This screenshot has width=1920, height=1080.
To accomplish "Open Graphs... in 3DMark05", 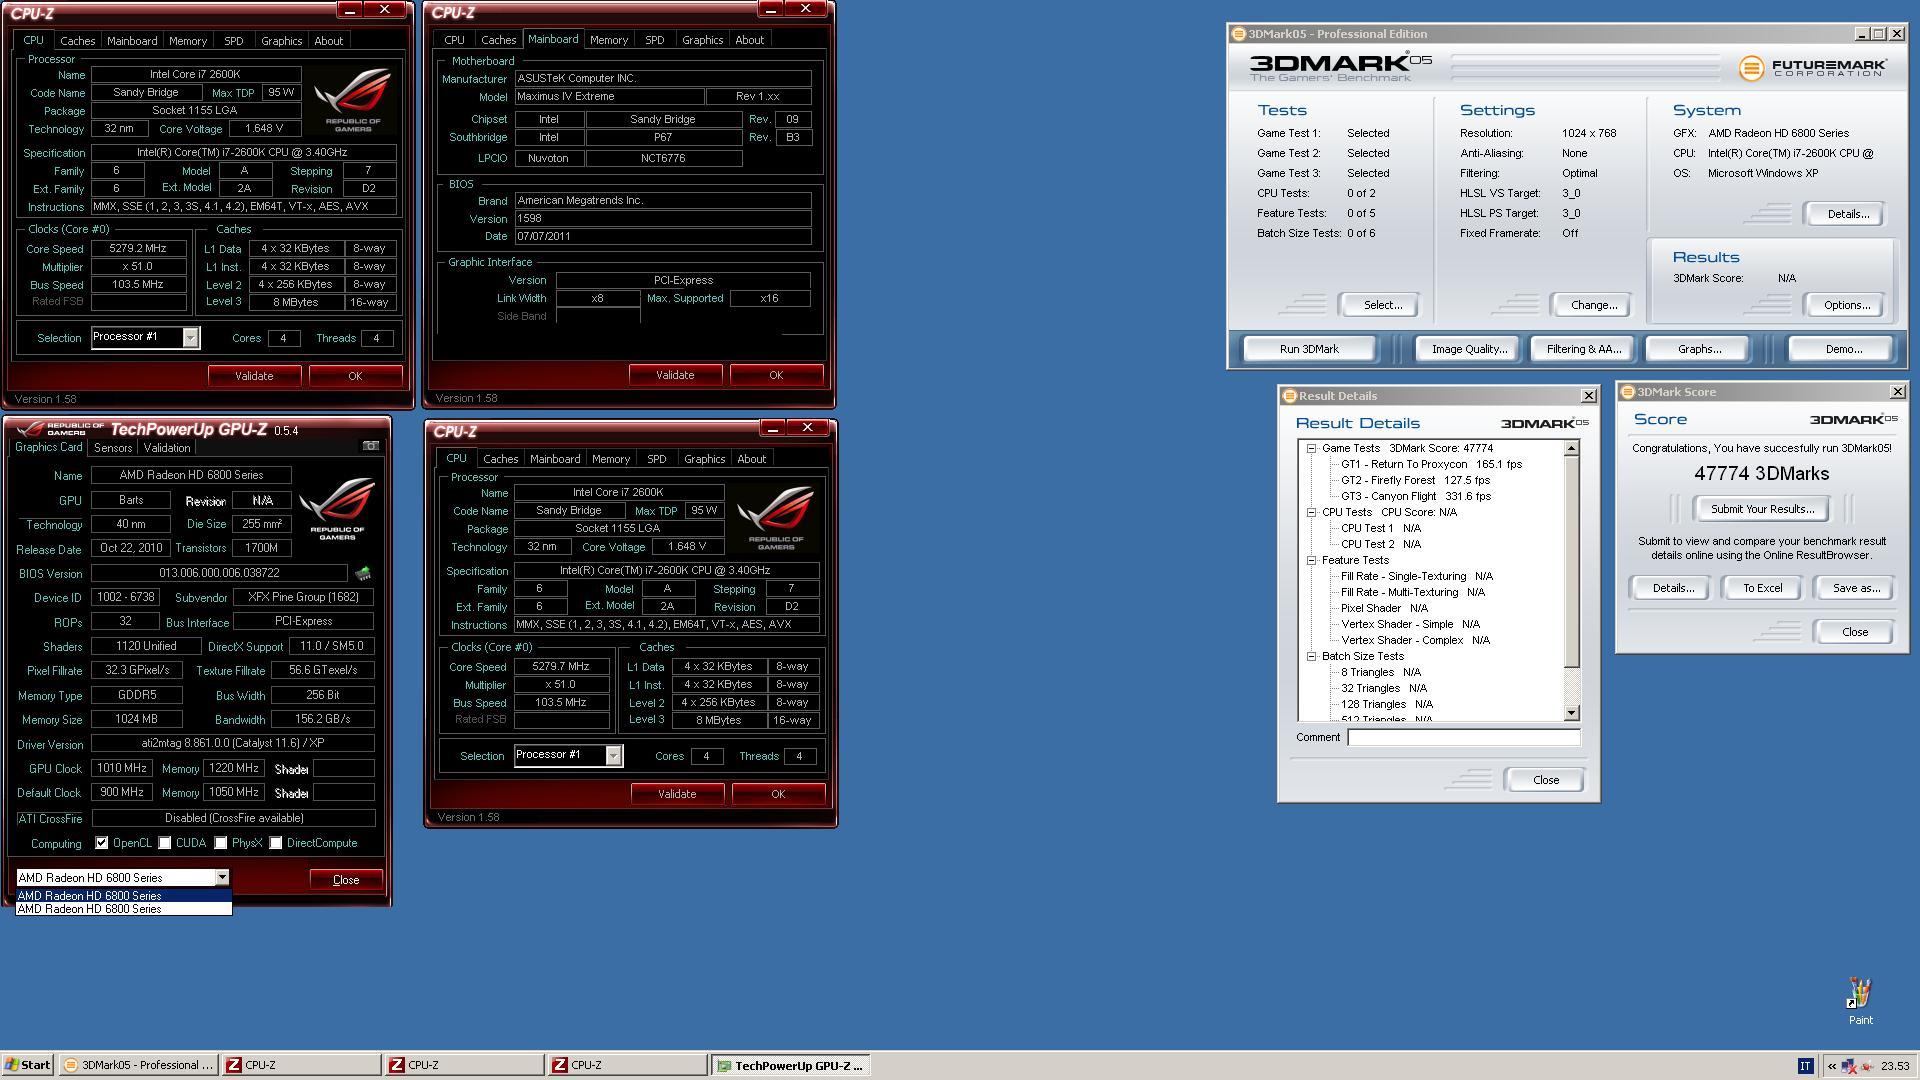I will coord(1699,349).
